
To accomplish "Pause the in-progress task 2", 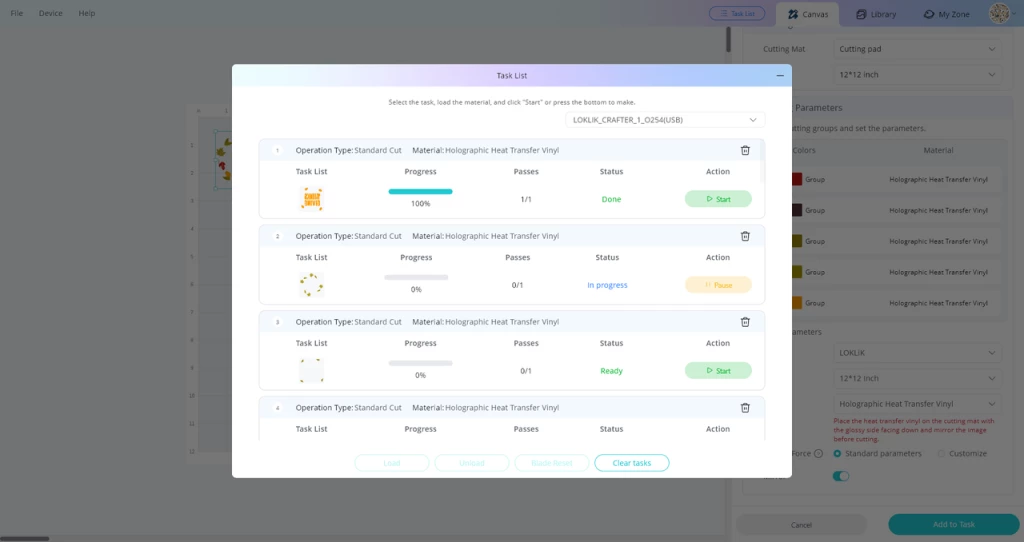I will point(718,285).
